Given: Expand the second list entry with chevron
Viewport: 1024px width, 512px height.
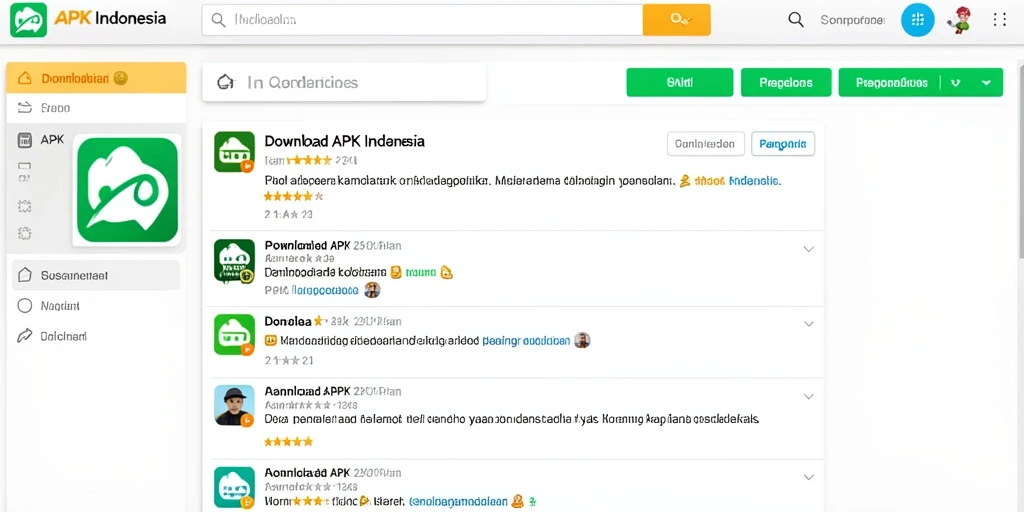Looking at the screenshot, I should click(x=808, y=249).
